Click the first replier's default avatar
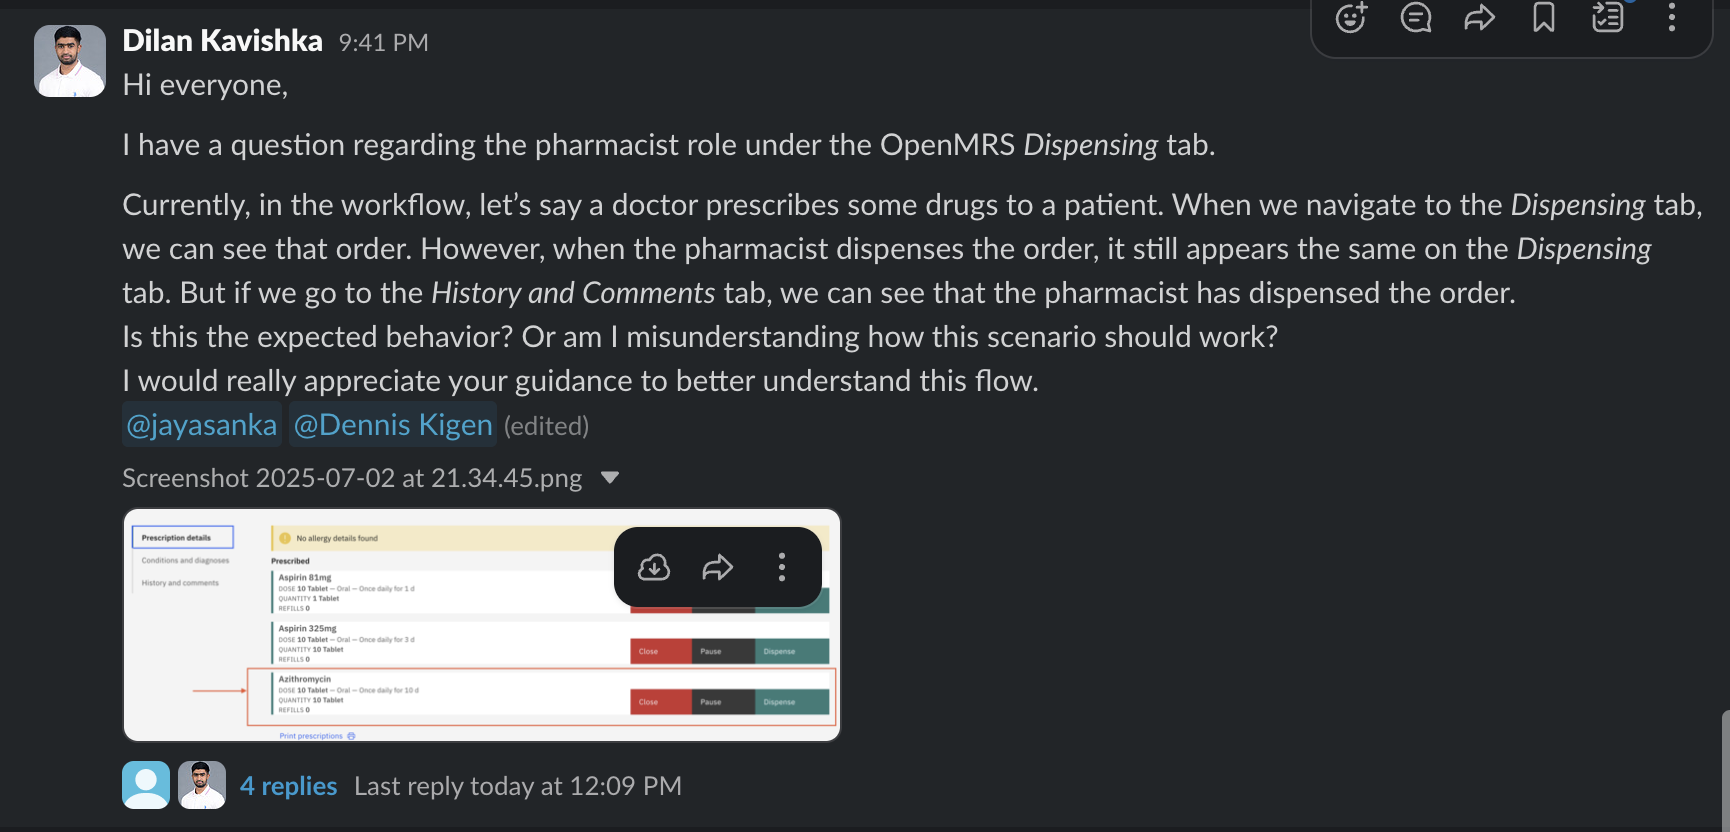The width and height of the screenshot is (1730, 832). [146, 785]
